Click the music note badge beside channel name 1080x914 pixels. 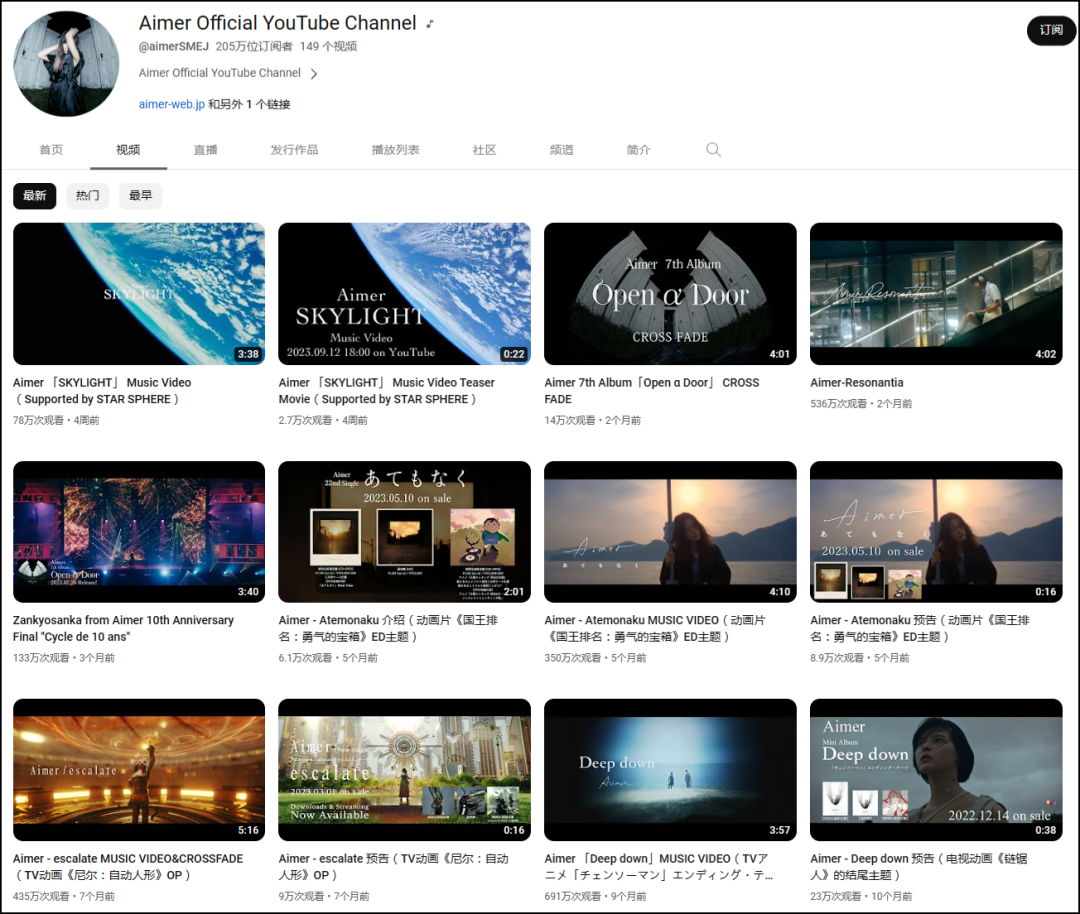(430, 24)
